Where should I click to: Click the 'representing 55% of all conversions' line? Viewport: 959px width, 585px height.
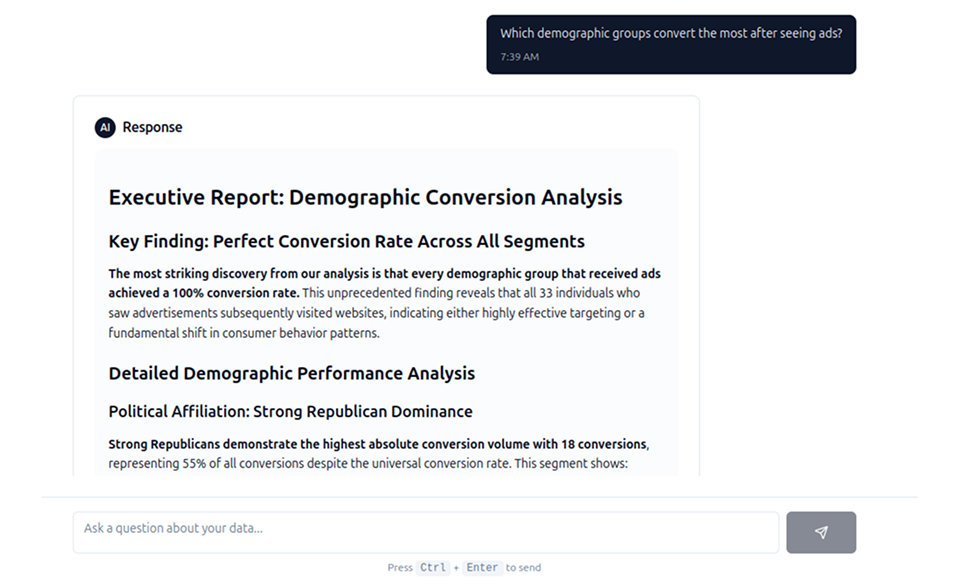(x=367, y=464)
